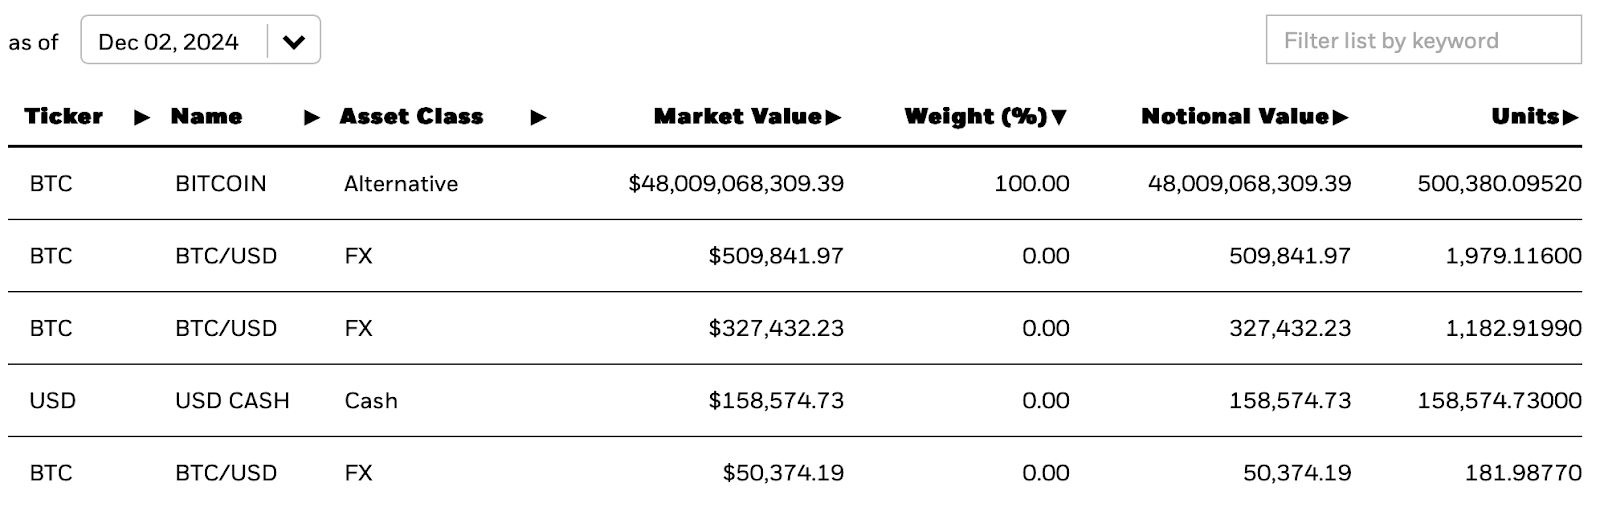Click the Weight (%) descending sort arrow

[x=1059, y=118]
